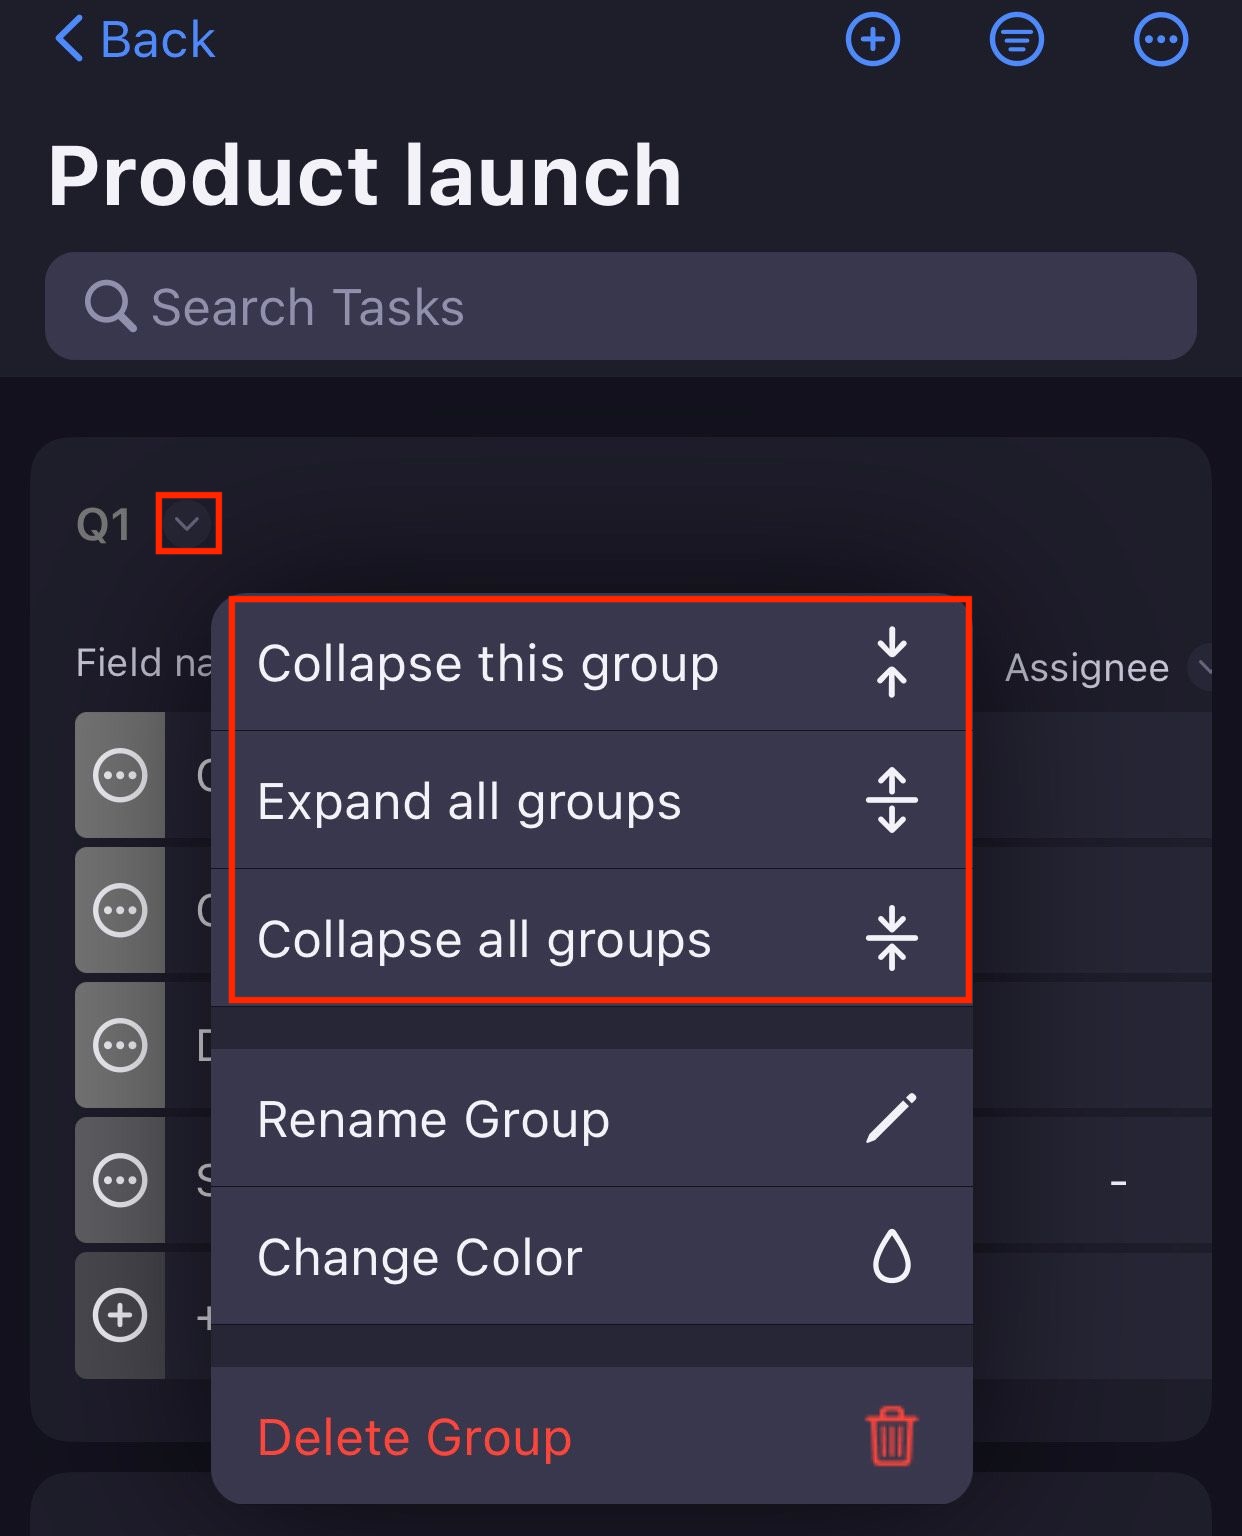Tap the add (plus circle) icon in header
1242x1536 pixels.
tap(872, 40)
